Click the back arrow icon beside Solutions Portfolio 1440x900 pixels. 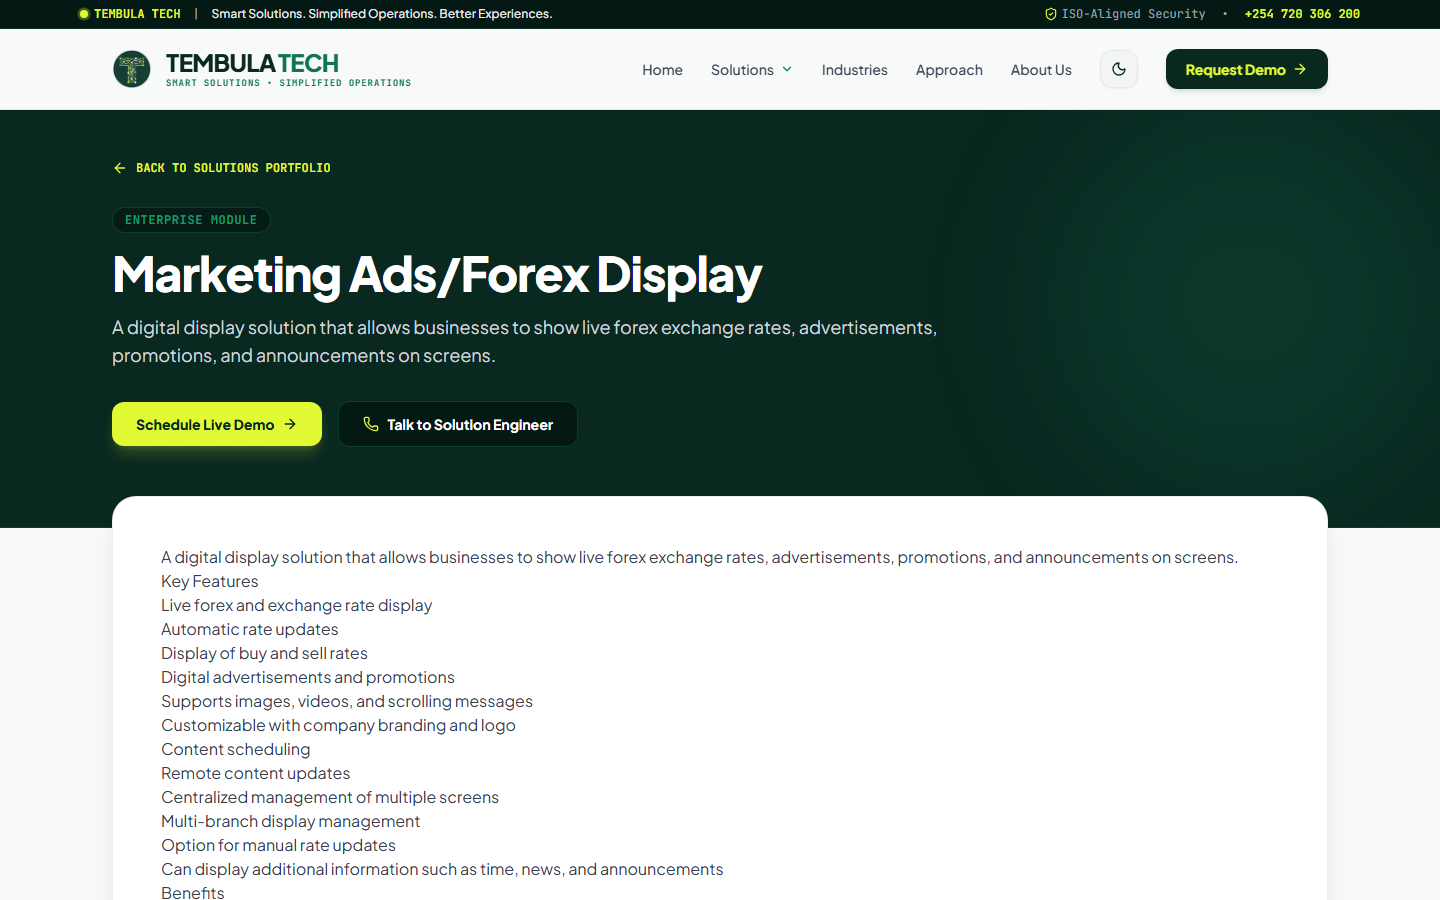[x=120, y=168]
